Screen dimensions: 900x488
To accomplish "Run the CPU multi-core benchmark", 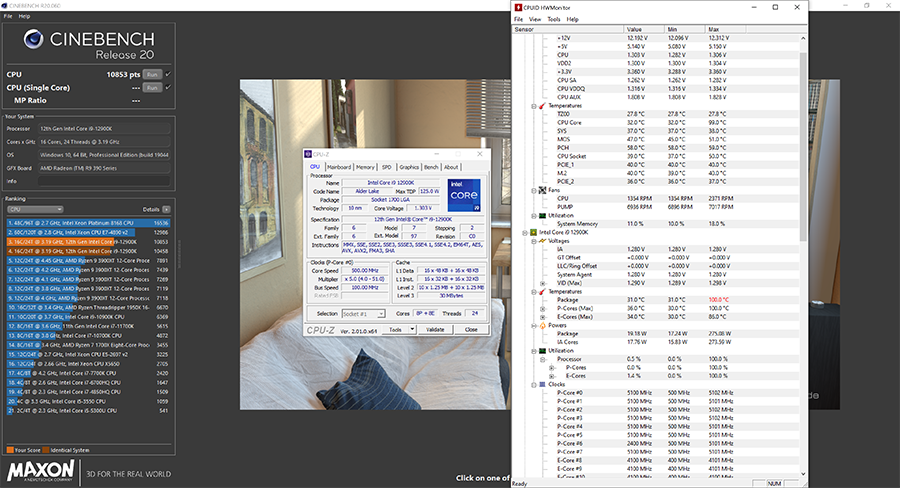I will [x=152, y=75].
